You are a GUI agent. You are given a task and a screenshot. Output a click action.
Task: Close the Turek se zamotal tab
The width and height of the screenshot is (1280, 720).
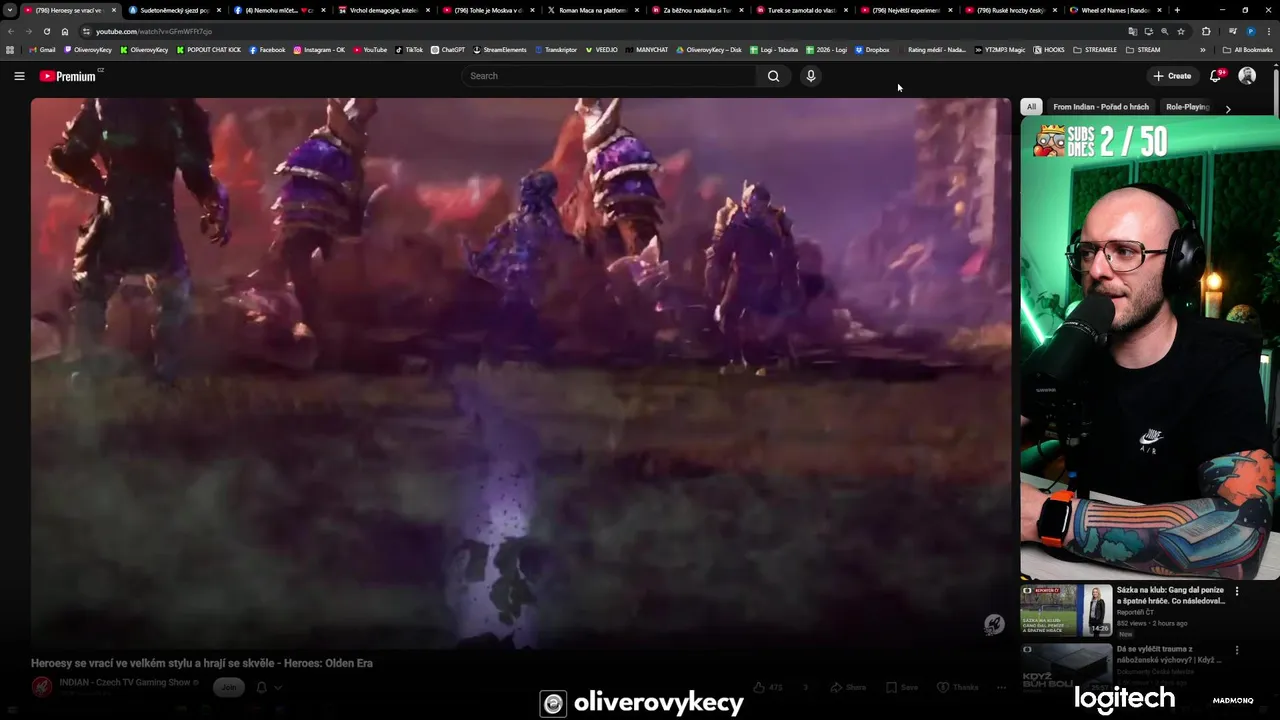(x=846, y=10)
